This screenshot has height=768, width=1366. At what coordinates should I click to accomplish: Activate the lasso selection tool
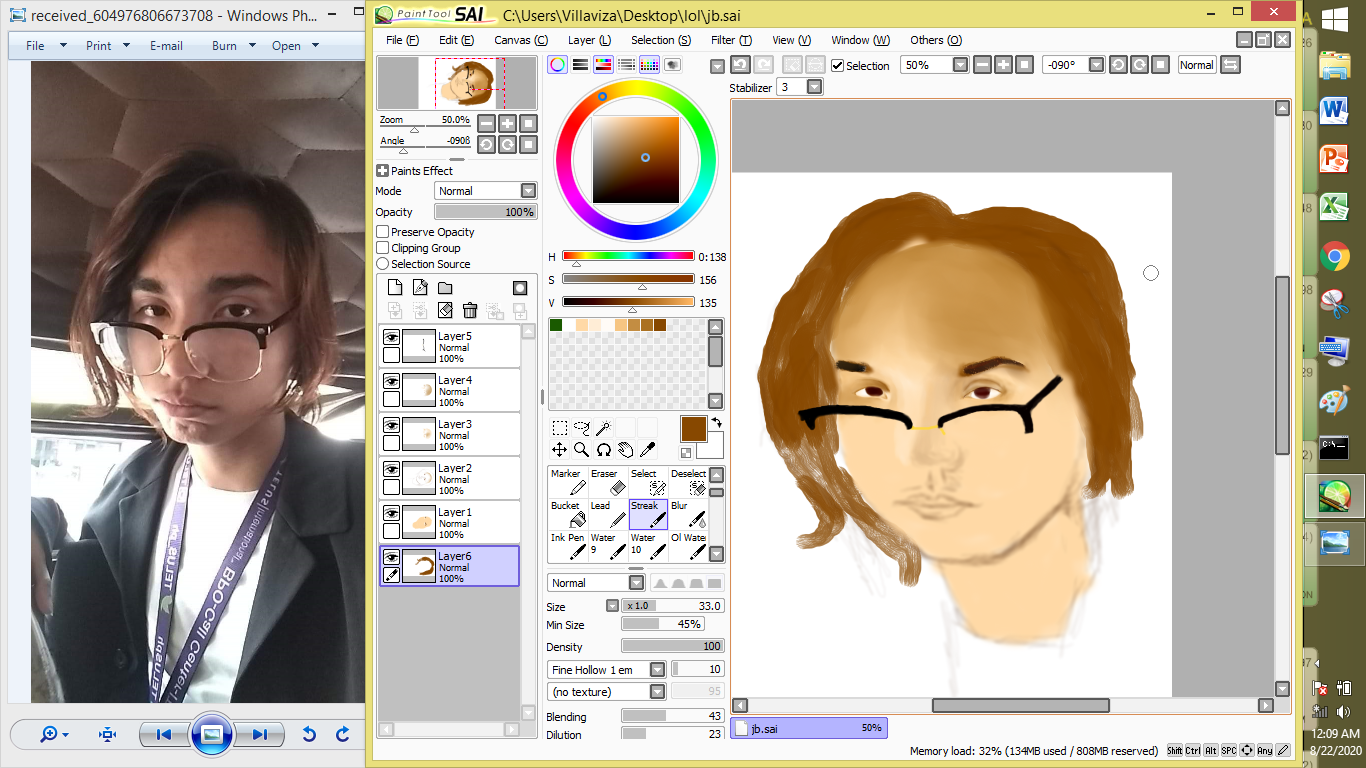[x=582, y=428]
